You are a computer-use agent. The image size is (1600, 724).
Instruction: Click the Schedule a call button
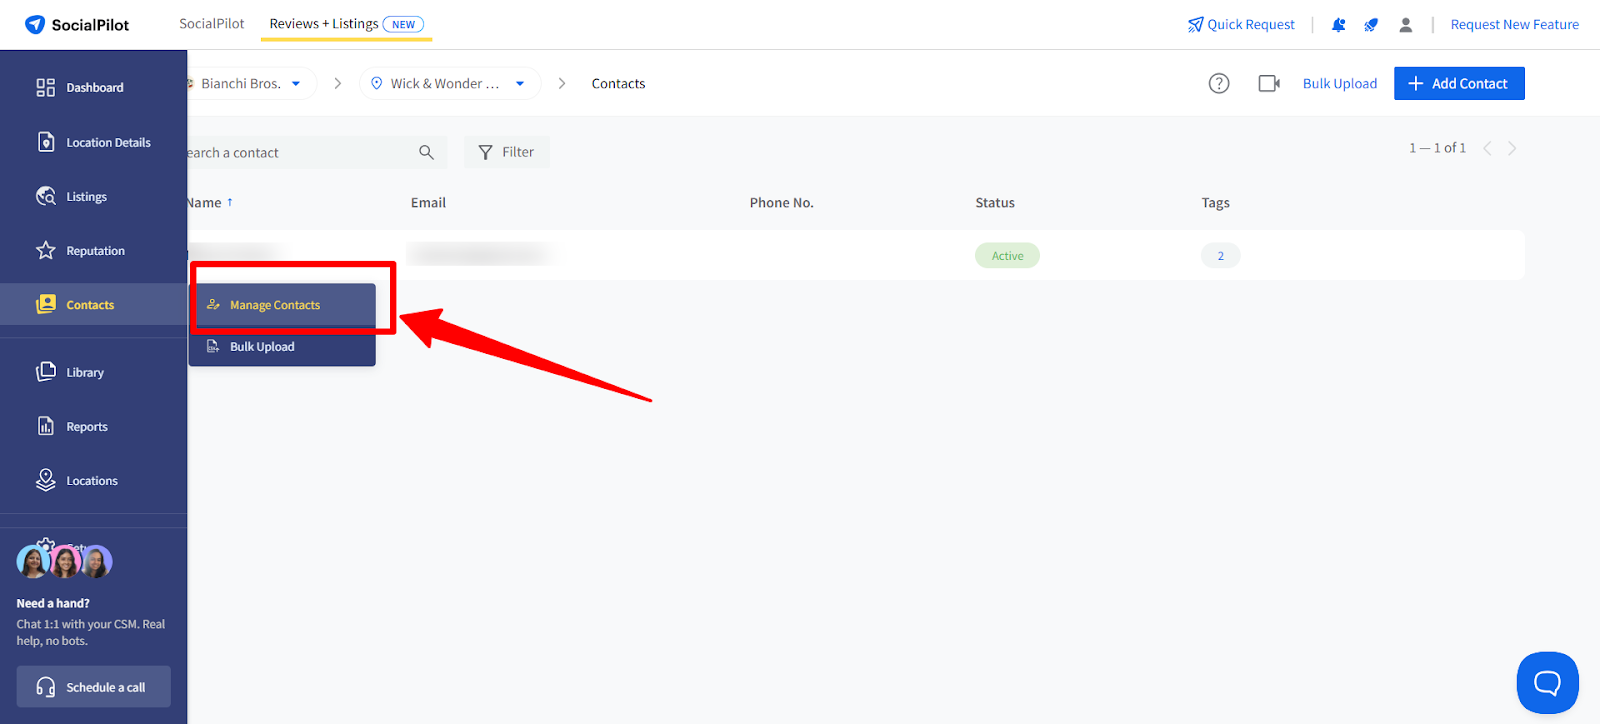pyautogui.click(x=93, y=687)
